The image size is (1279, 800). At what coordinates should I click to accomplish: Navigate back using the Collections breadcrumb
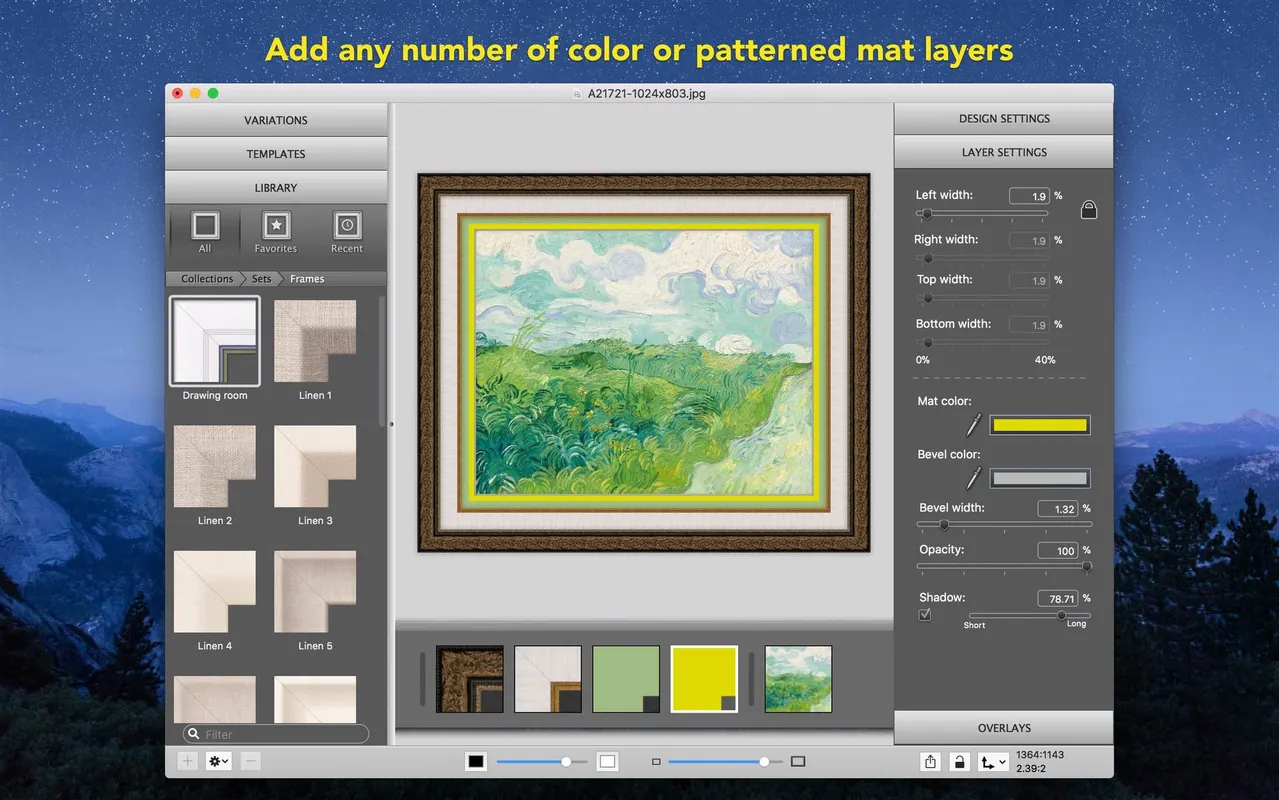click(205, 278)
